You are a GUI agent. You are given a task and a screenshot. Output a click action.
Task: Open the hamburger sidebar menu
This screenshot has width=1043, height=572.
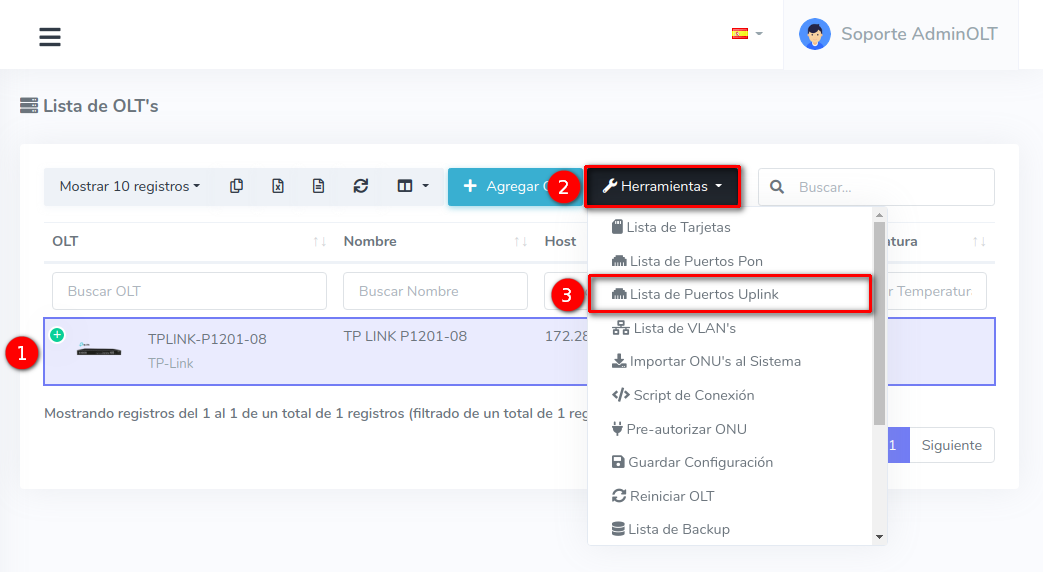tap(50, 37)
